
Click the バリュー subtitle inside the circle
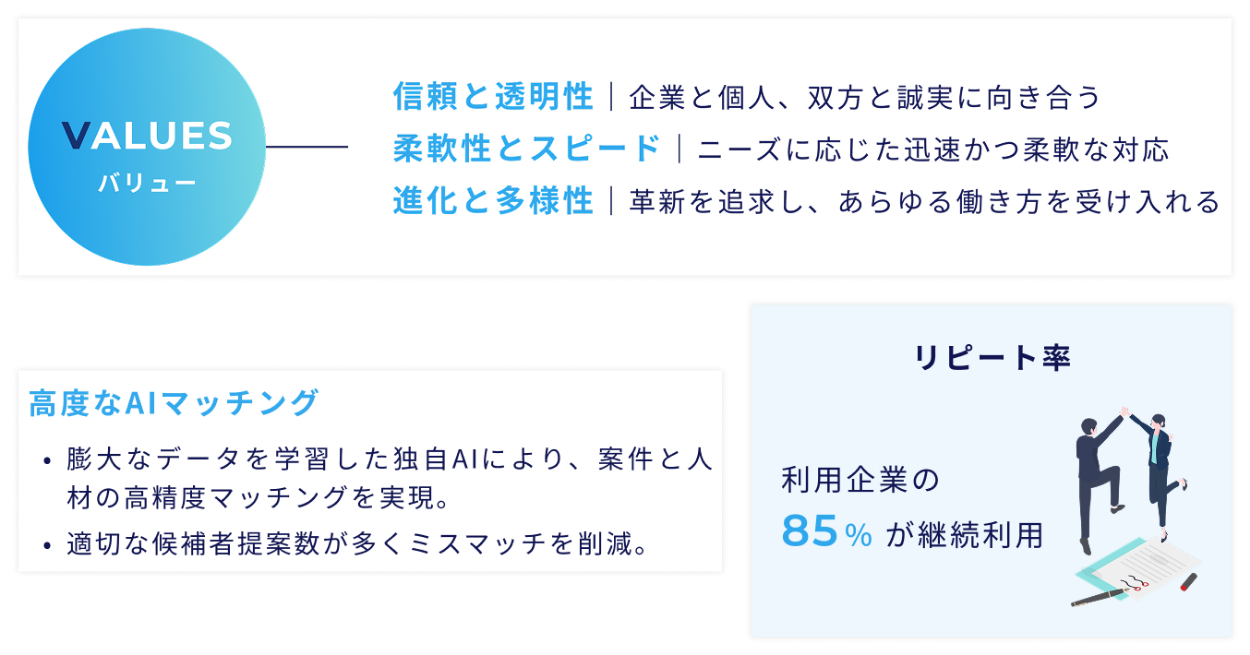[x=146, y=184]
